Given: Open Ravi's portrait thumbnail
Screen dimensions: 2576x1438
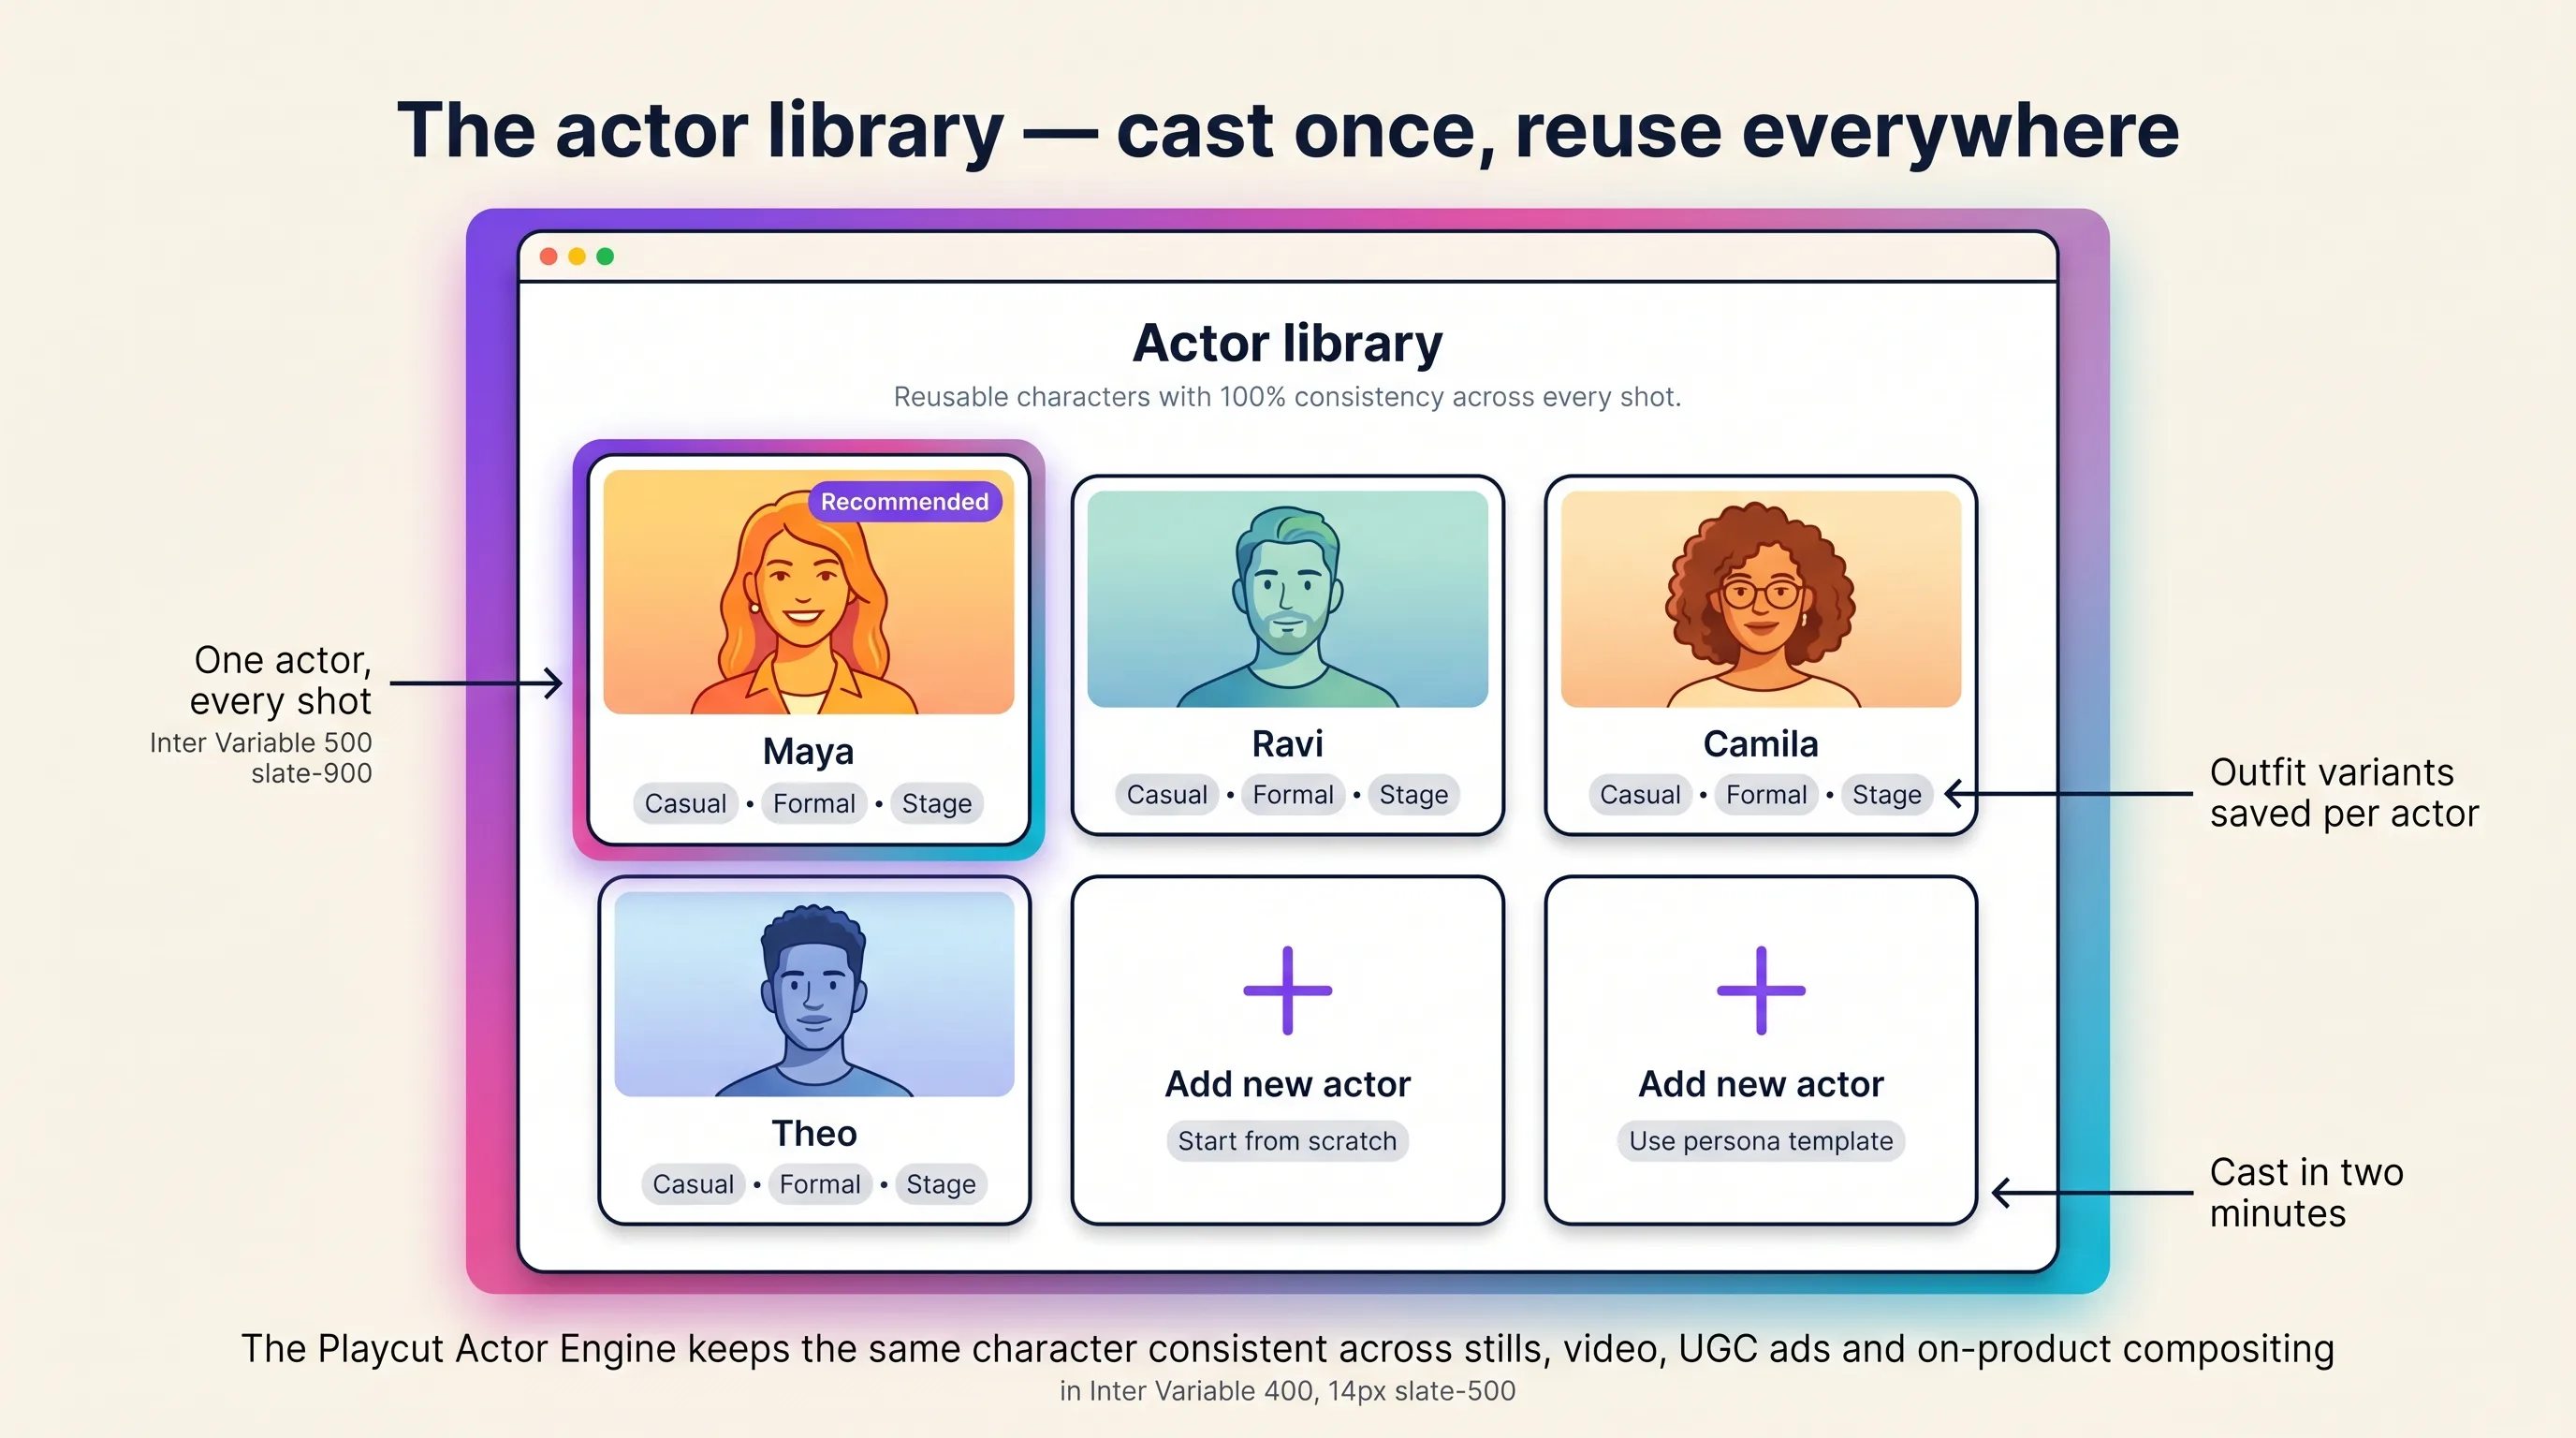Looking at the screenshot, I should (1287, 598).
